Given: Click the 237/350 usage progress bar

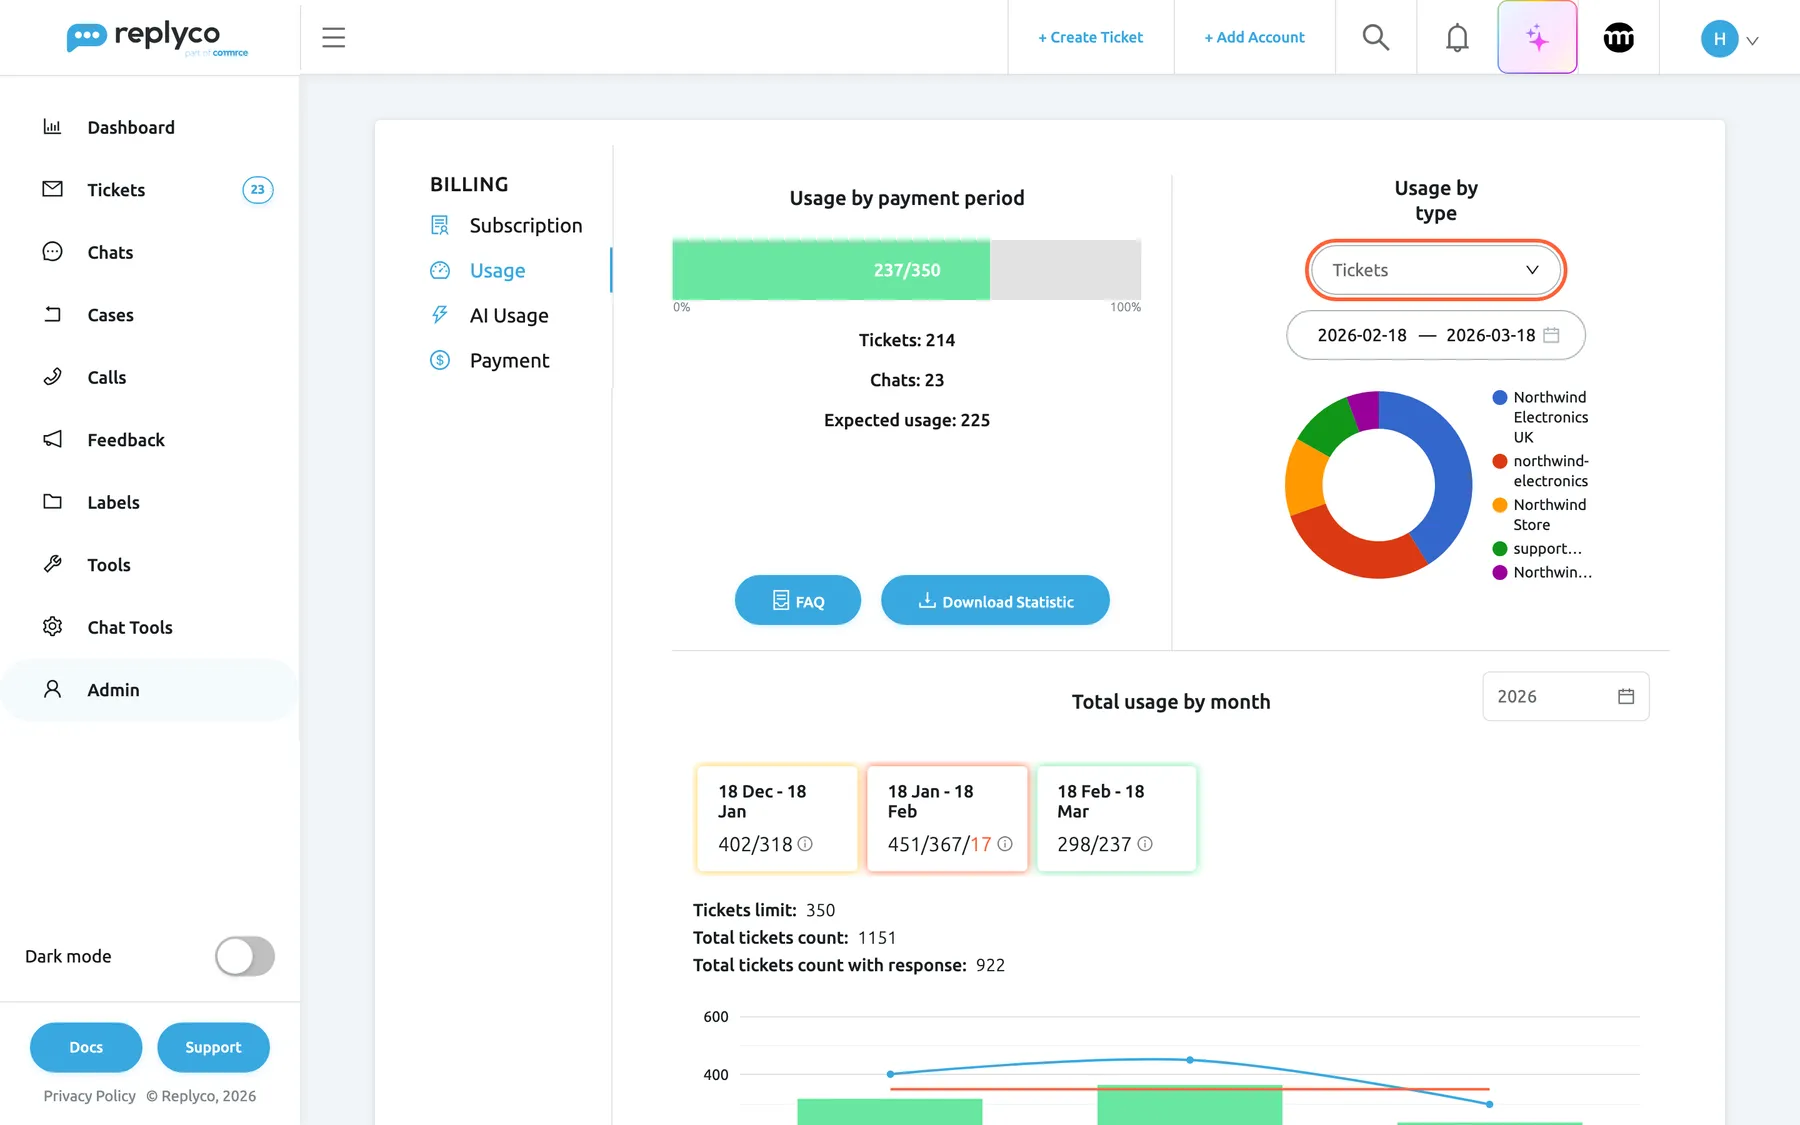Looking at the screenshot, I should pyautogui.click(x=907, y=270).
